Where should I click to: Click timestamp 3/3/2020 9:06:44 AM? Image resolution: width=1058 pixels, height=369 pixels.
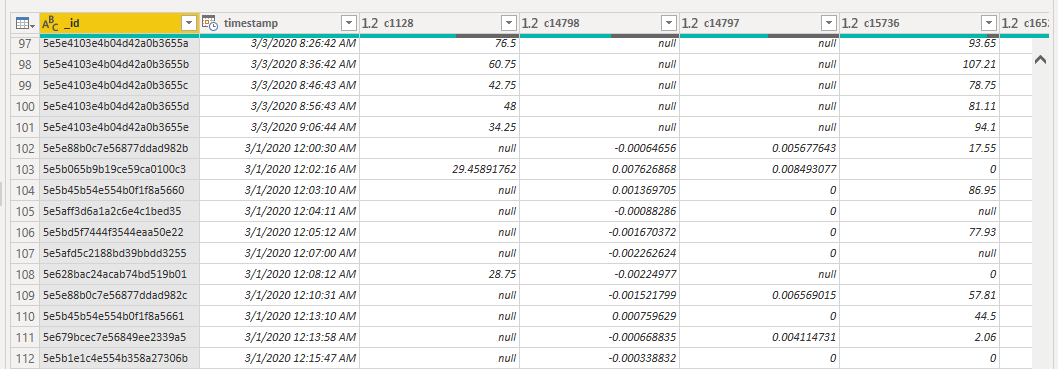[x=303, y=127]
